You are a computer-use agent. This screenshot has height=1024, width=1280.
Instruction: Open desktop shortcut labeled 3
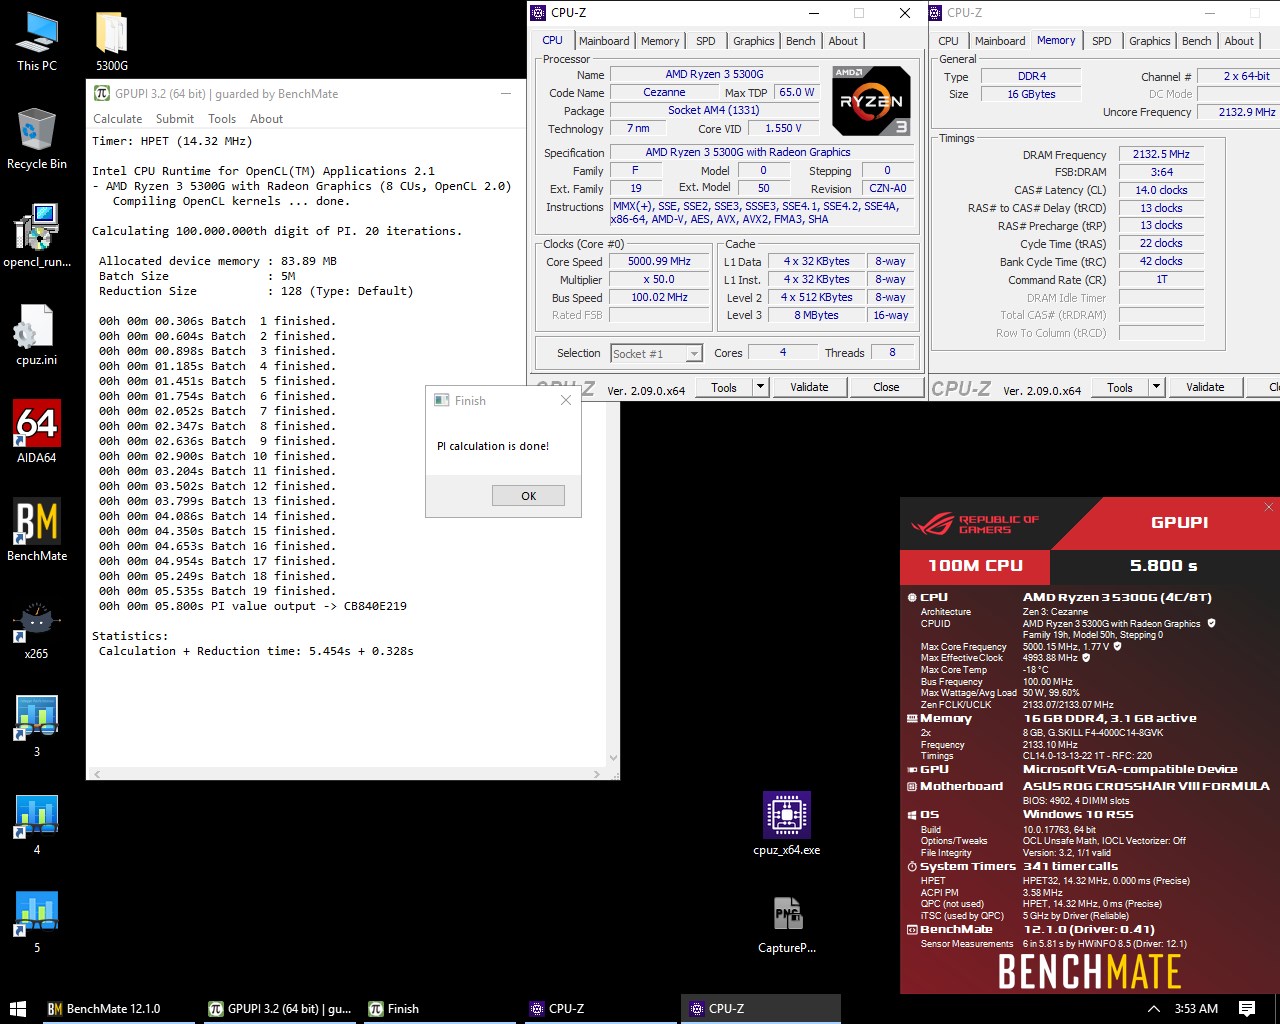37,726
